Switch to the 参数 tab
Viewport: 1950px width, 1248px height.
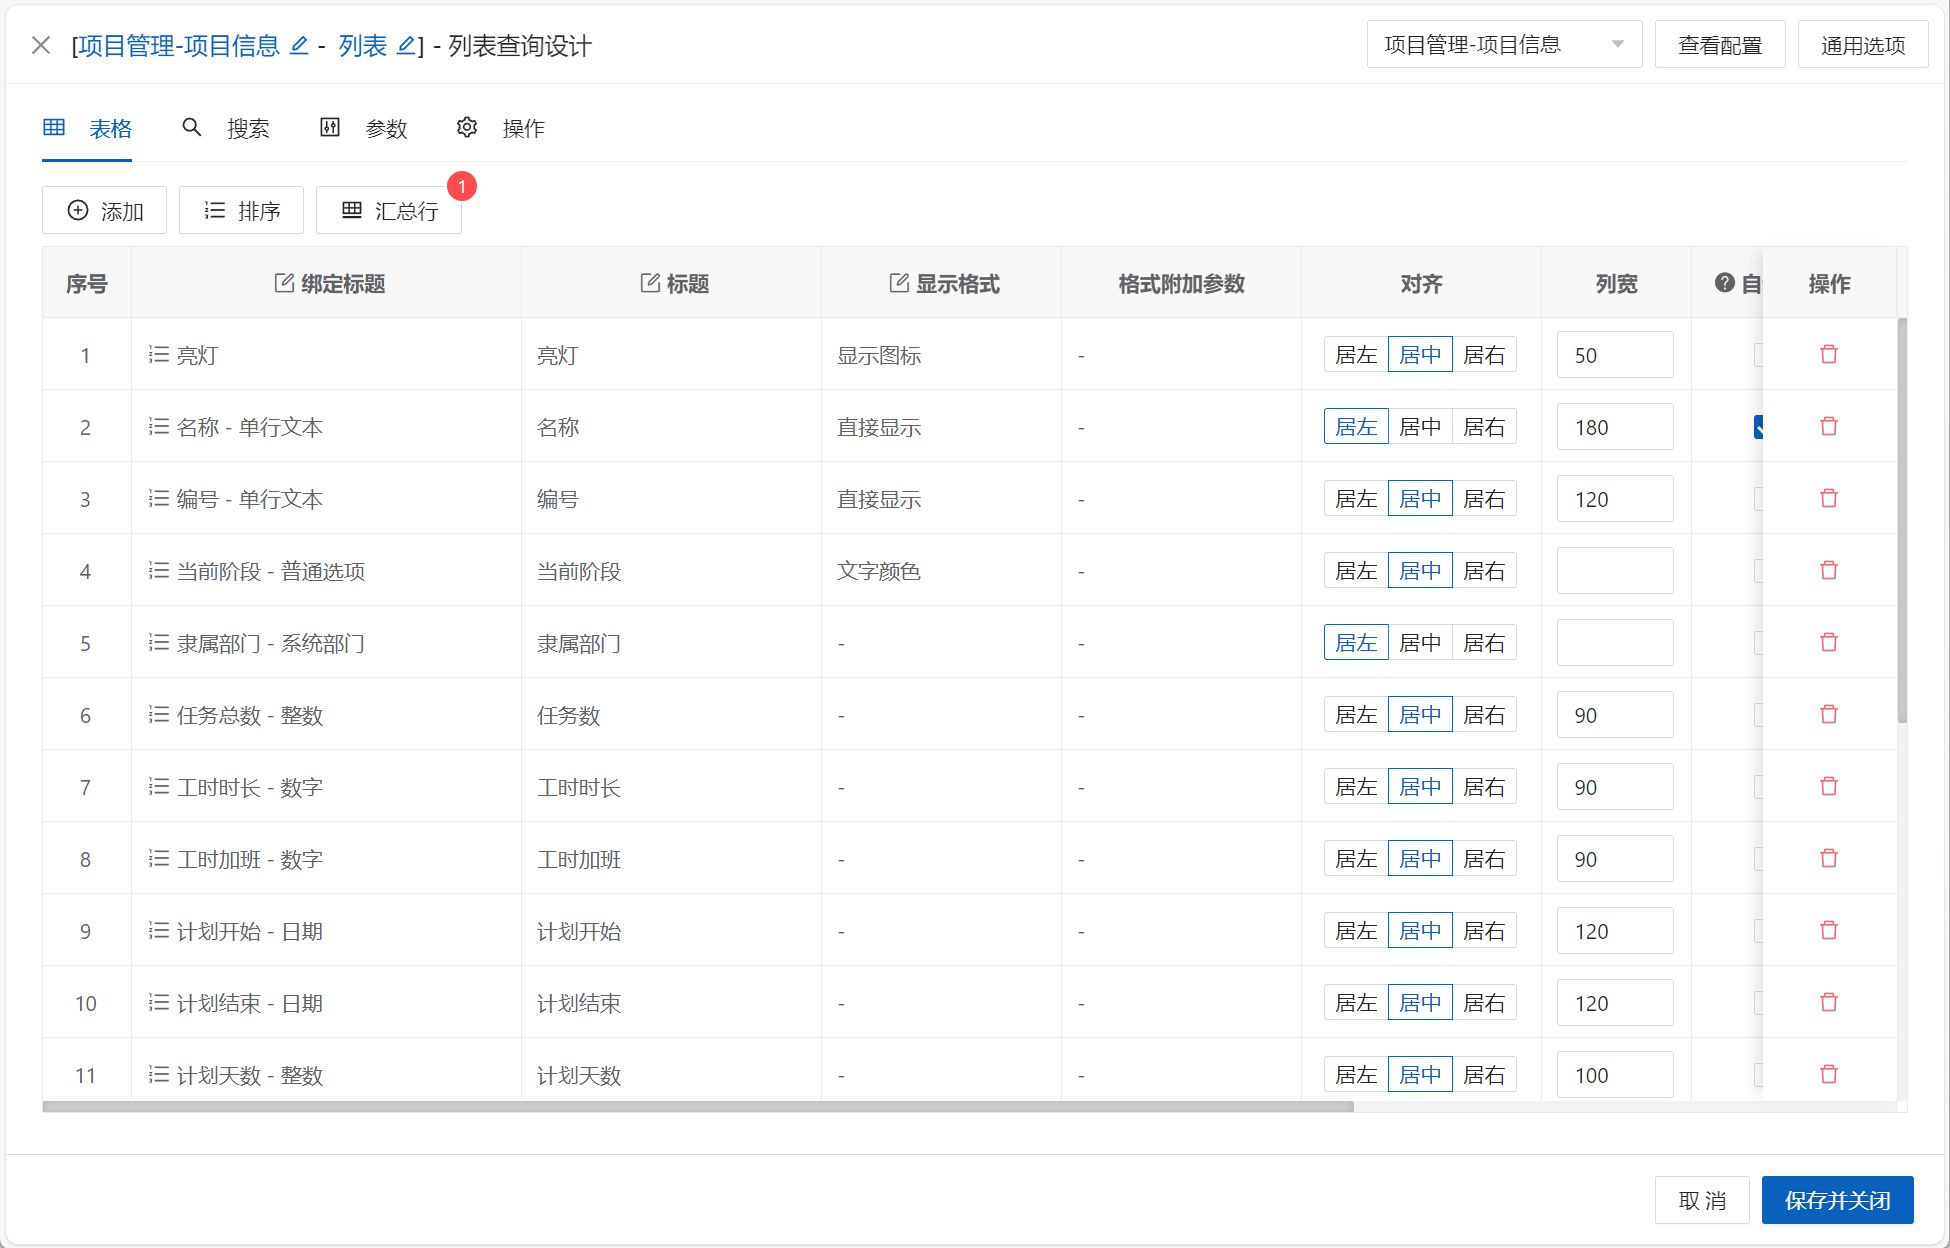click(x=364, y=128)
